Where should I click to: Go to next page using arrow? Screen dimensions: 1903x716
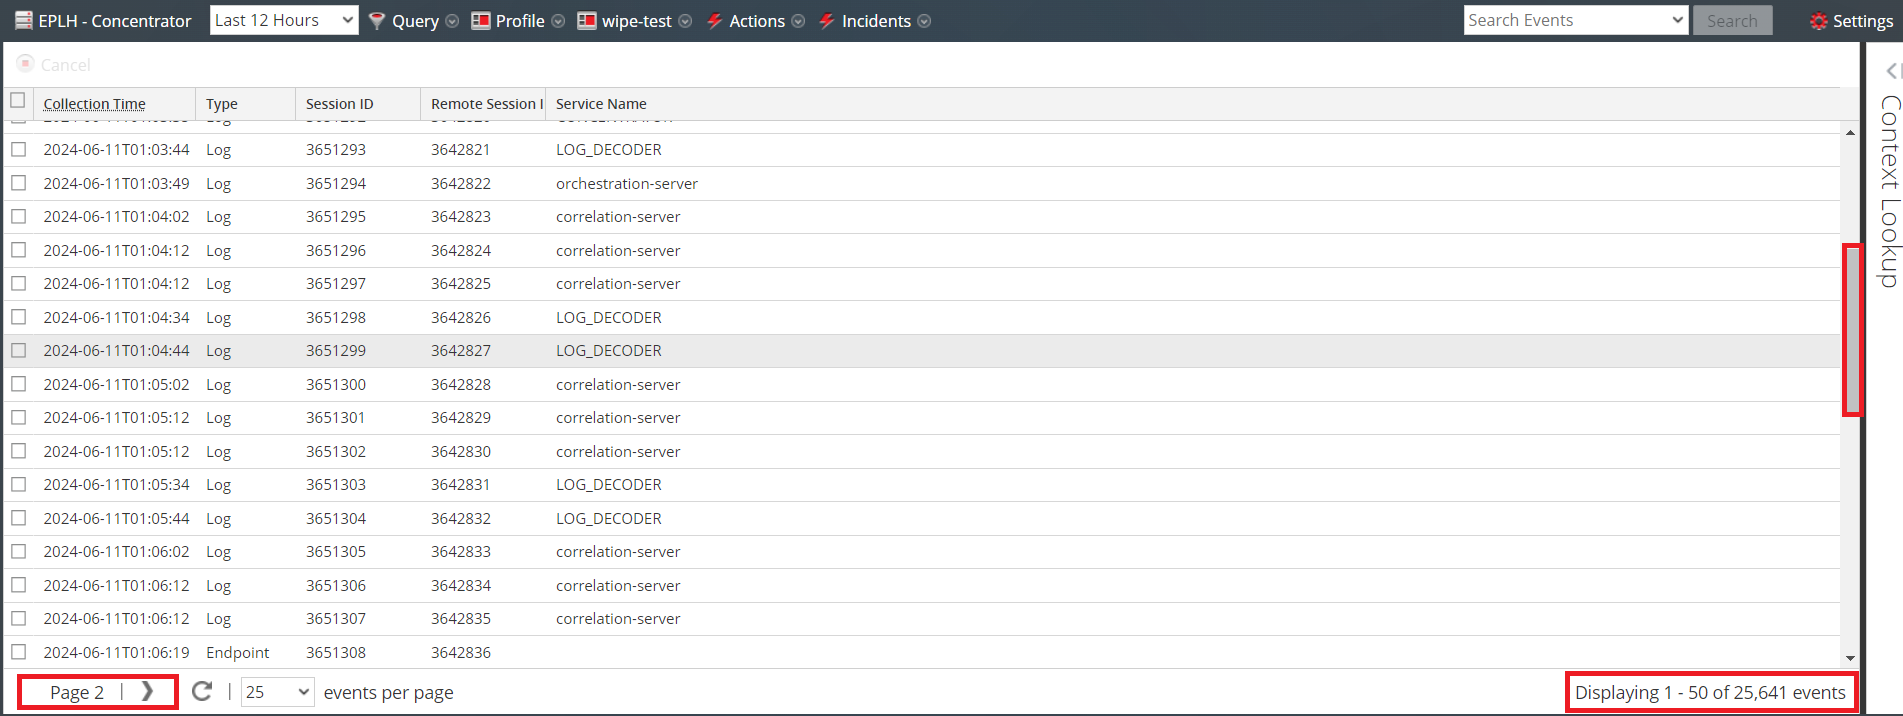[x=147, y=692]
